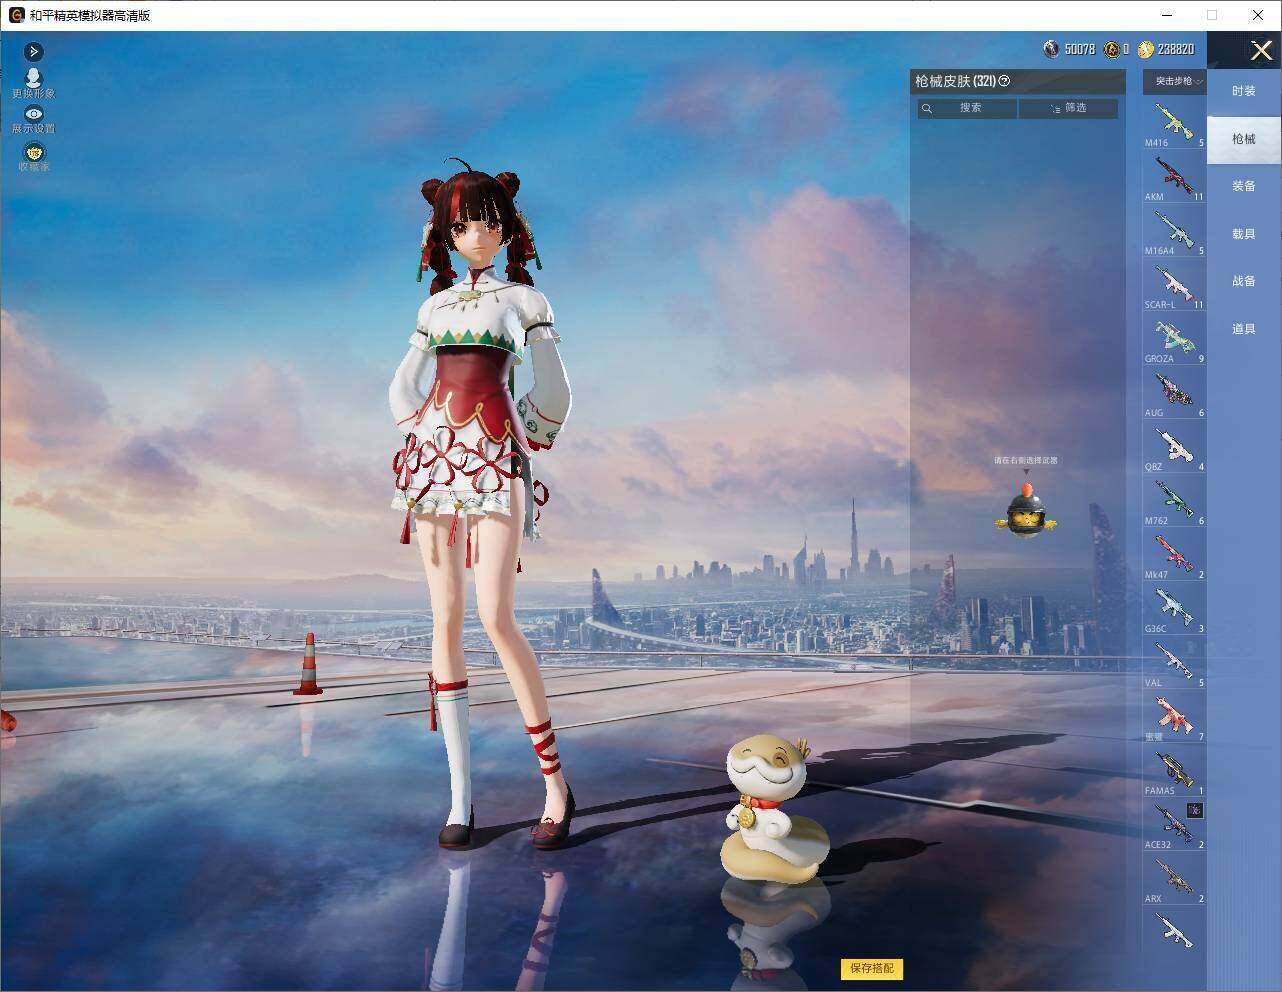Select the 枪械 tab
Screen dimensions: 1282x992
click(1243, 139)
